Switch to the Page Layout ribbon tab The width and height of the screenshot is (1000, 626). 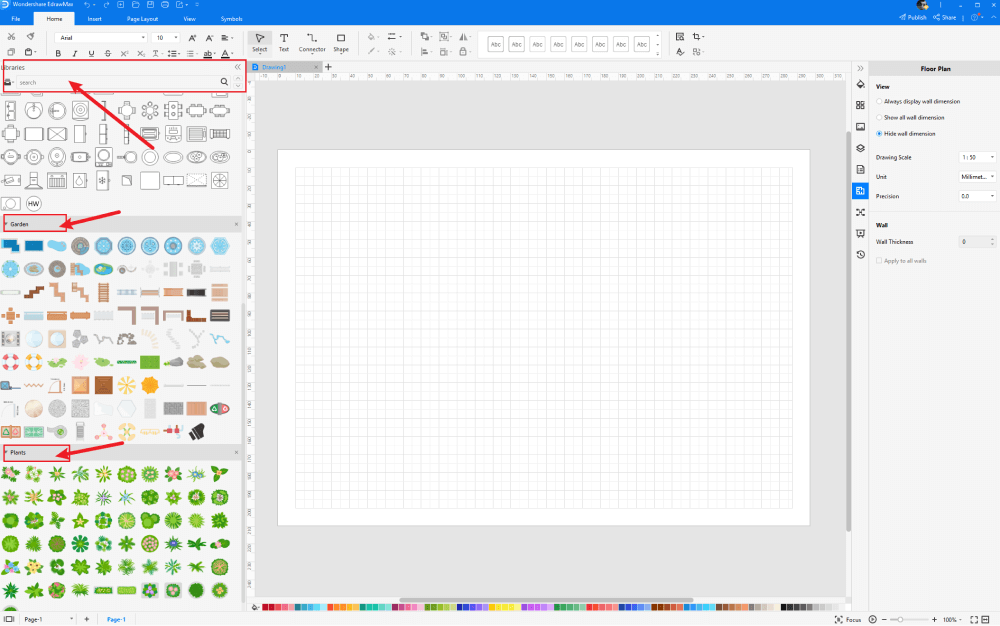pos(140,18)
